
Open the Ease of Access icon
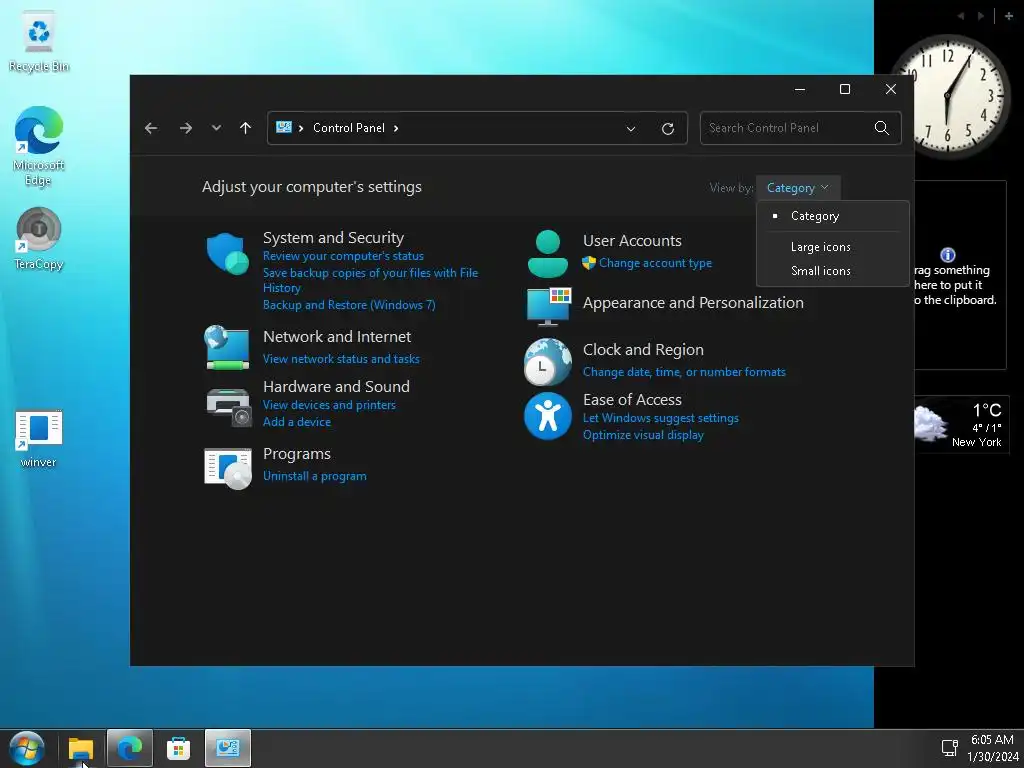coord(547,416)
